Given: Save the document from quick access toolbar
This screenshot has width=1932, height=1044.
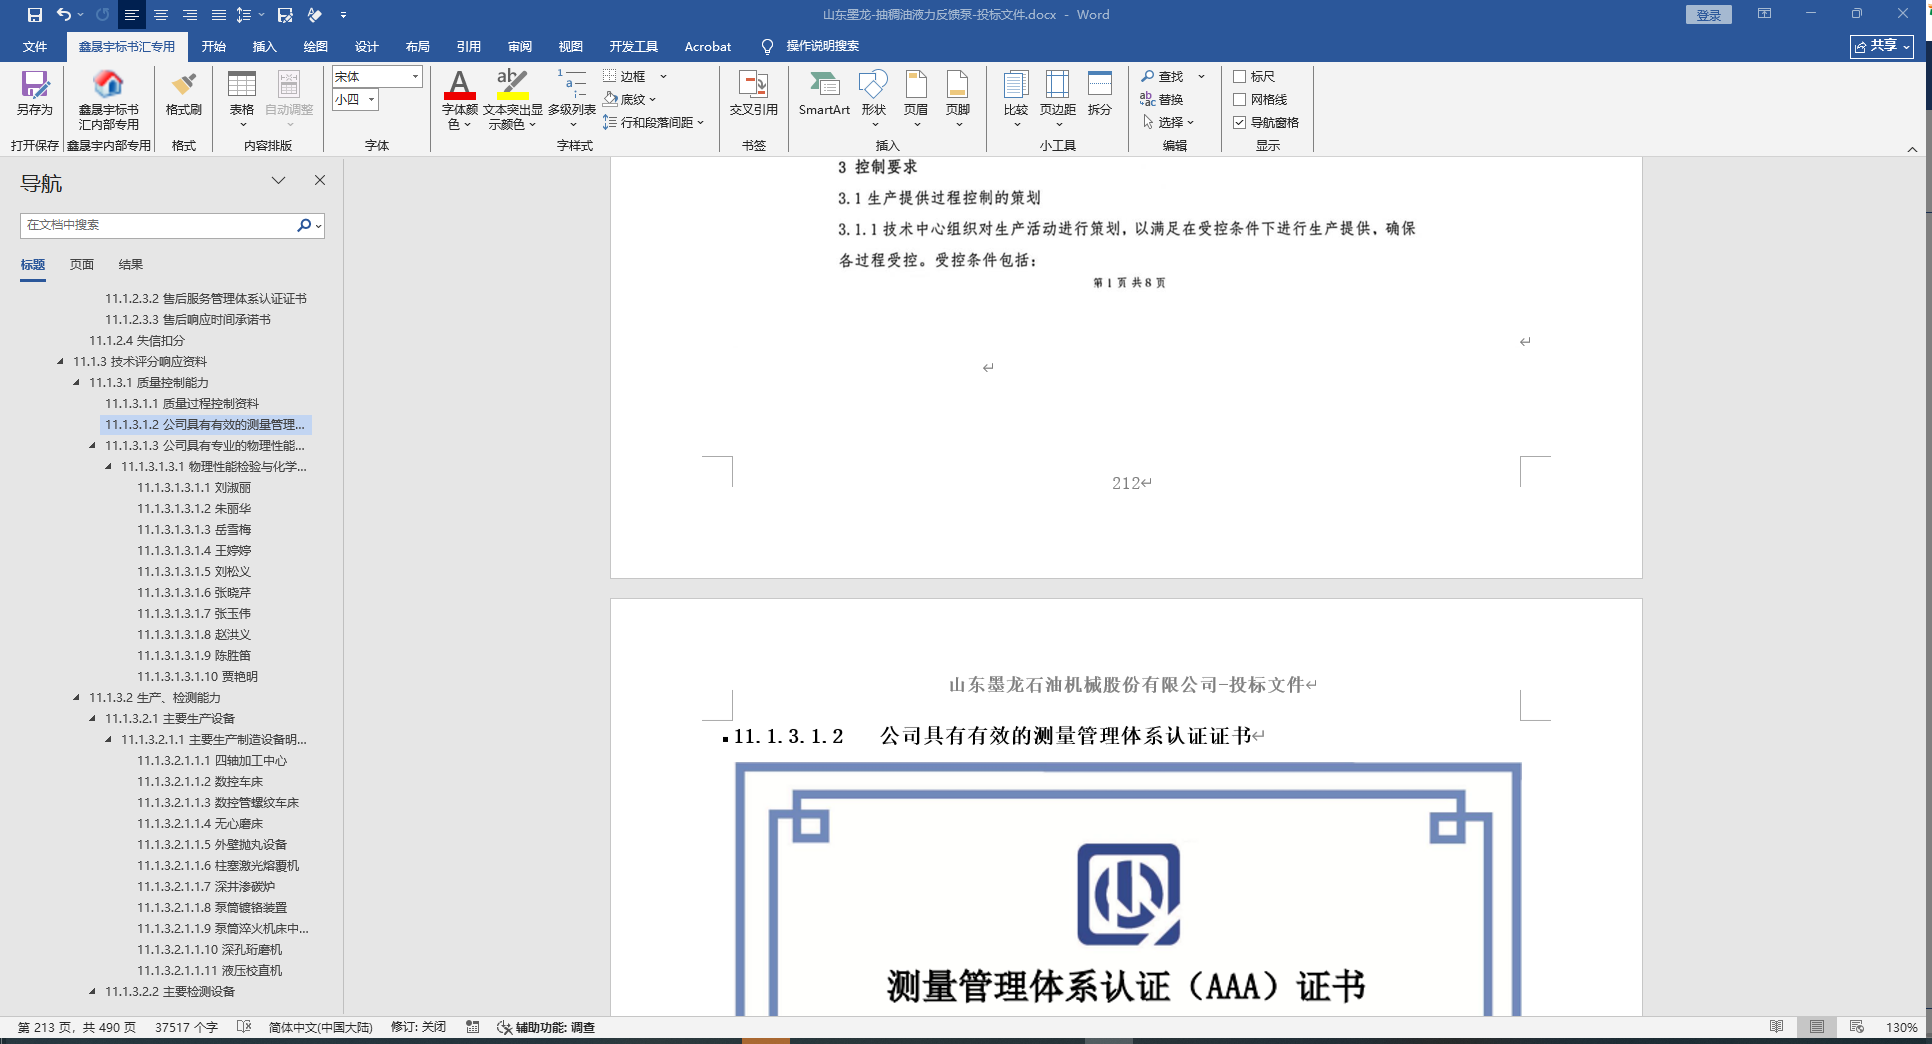Looking at the screenshot, I should point(35,15).
